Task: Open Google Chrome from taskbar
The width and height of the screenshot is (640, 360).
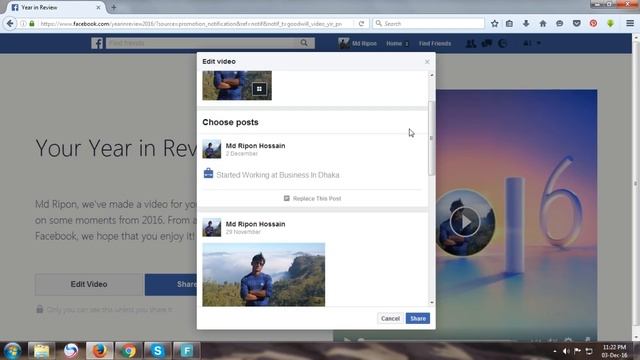Action: coord(128,351)
